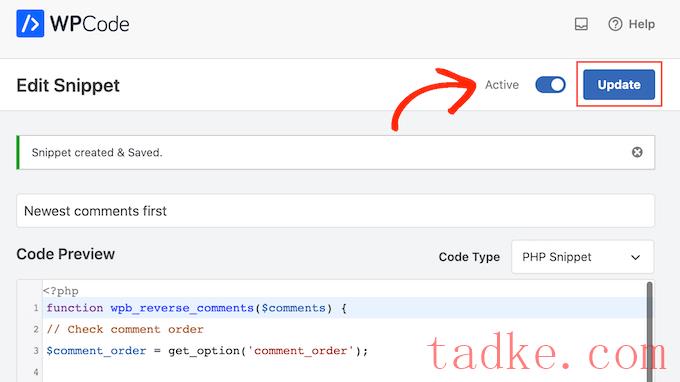680x382 pixels.
Task: Click the Update button
Action: click(619, 85)
